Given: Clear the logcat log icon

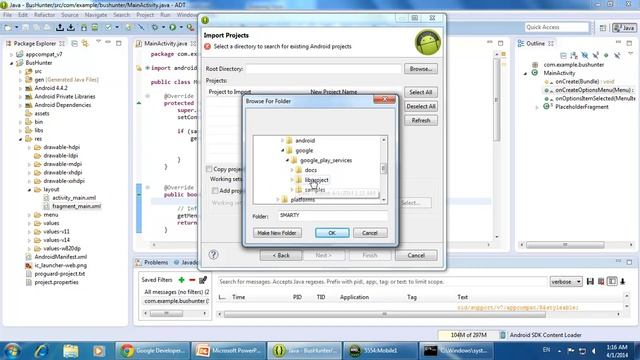Looking at the screenshot, I should pos(601,282).
